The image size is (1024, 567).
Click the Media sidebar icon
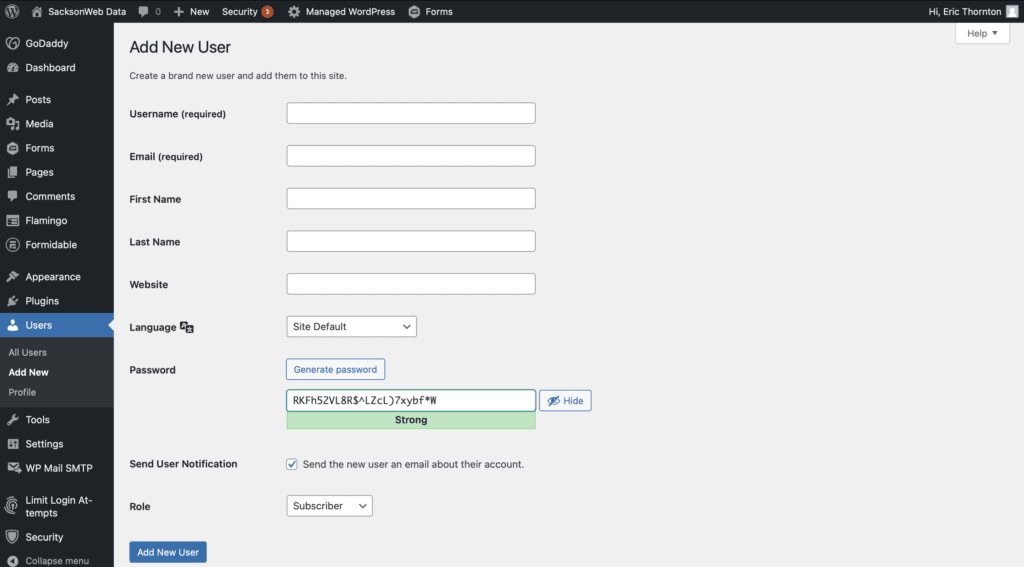pos(12,123)
